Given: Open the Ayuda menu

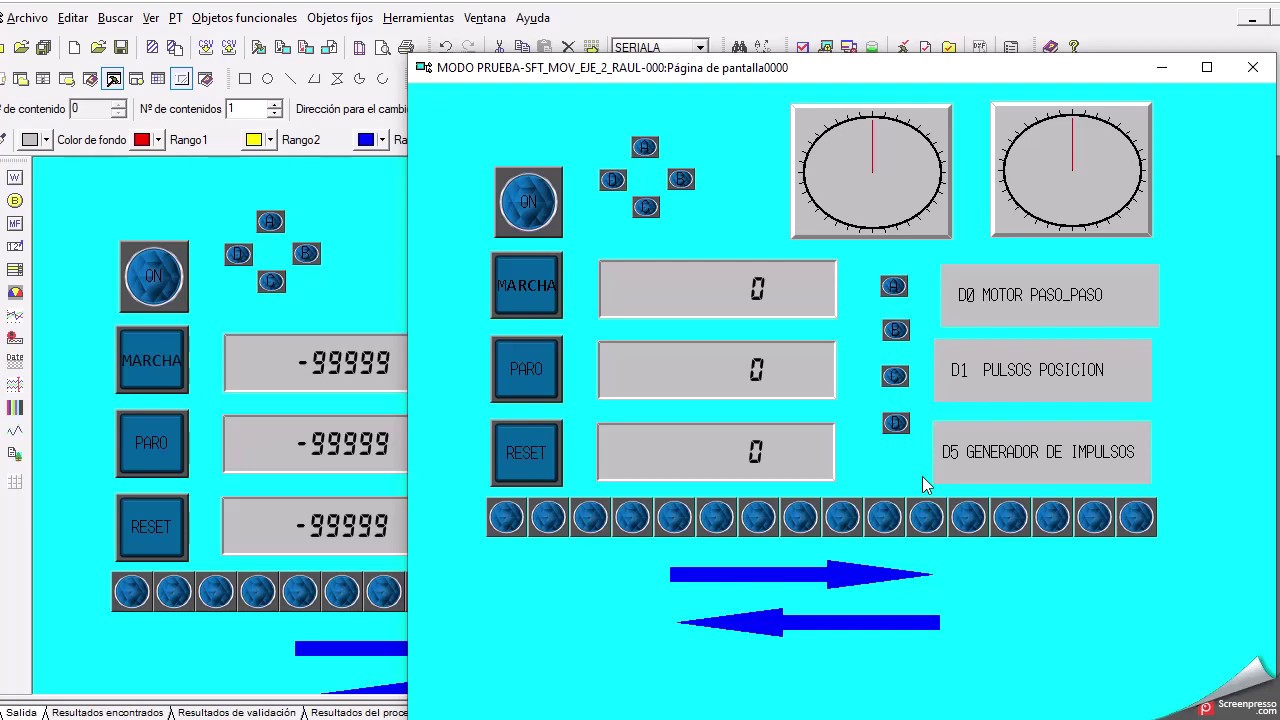Looking at the screenshot, I should coord(533,18).
